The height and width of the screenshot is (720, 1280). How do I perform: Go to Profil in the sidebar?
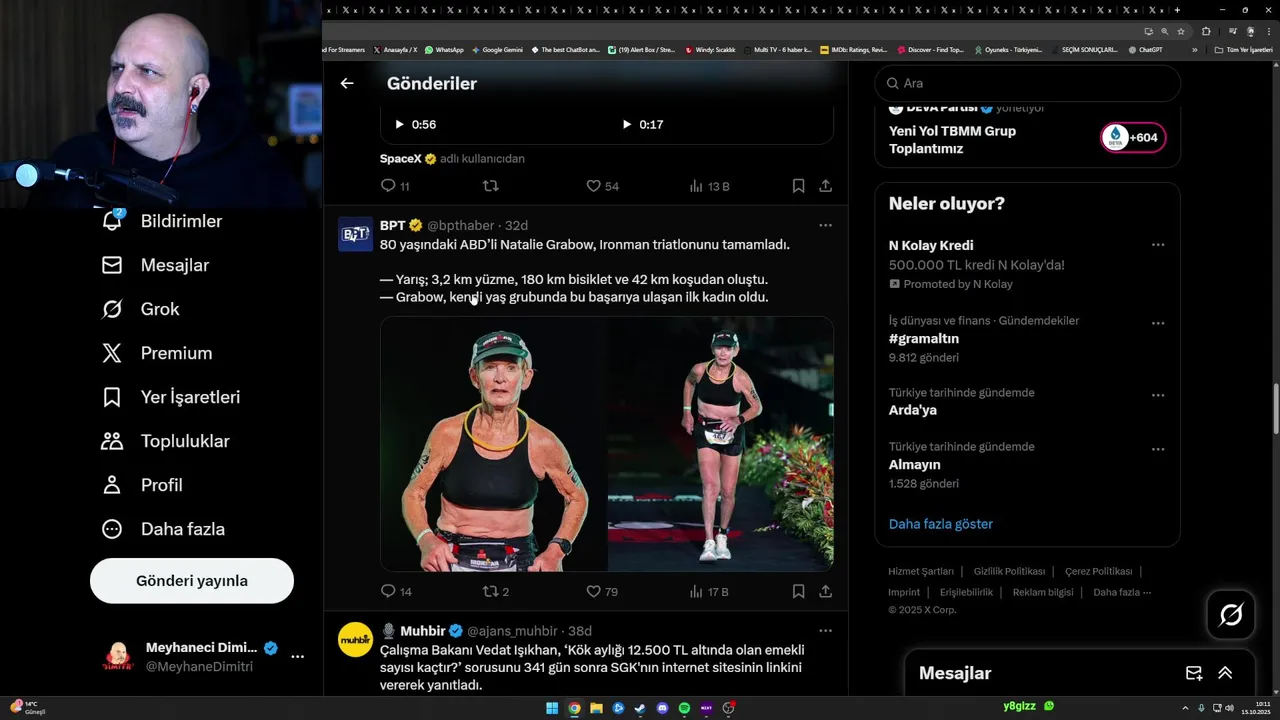point(141,485)
